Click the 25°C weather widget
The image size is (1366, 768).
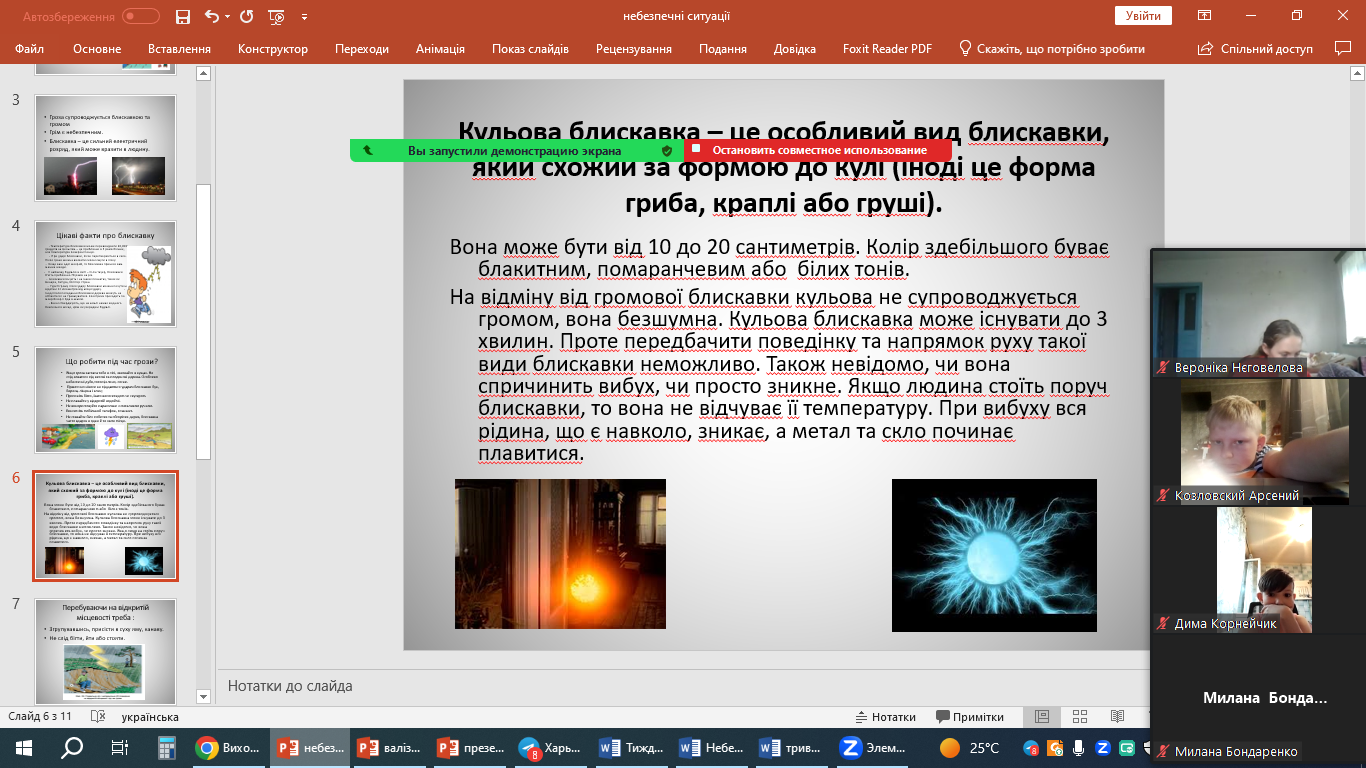(970, 747)
